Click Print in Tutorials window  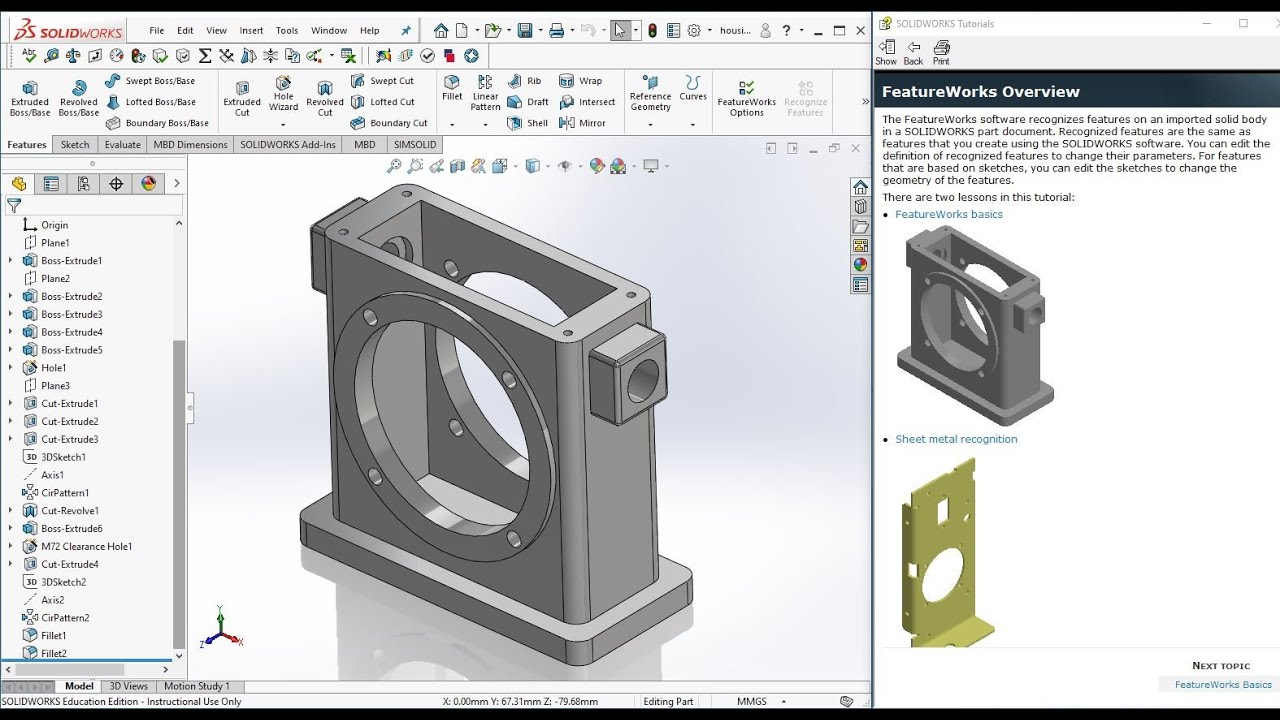pos(941,53)
